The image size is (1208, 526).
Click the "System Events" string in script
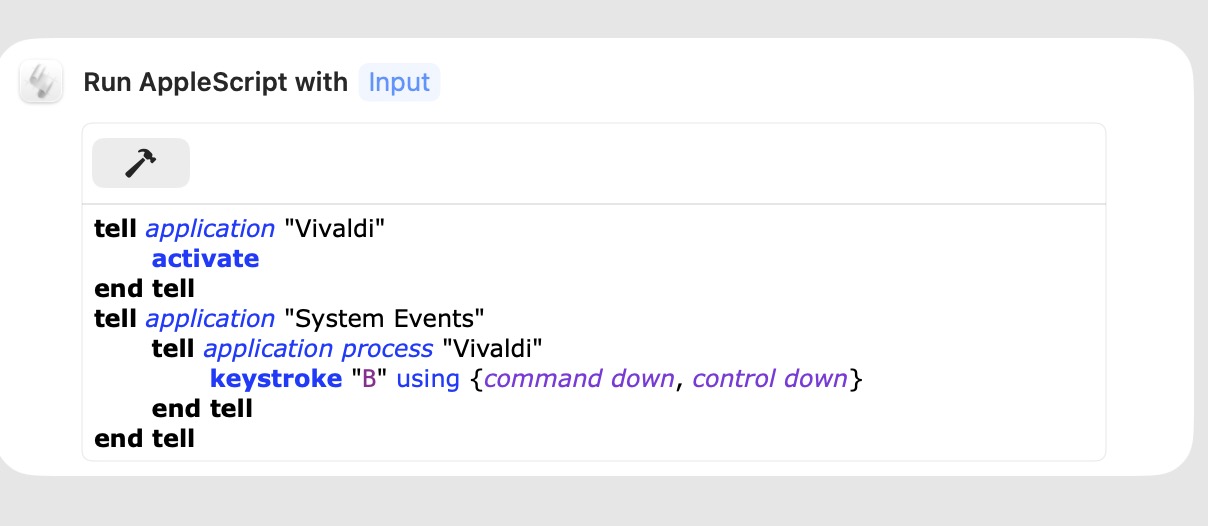[384, 319]
